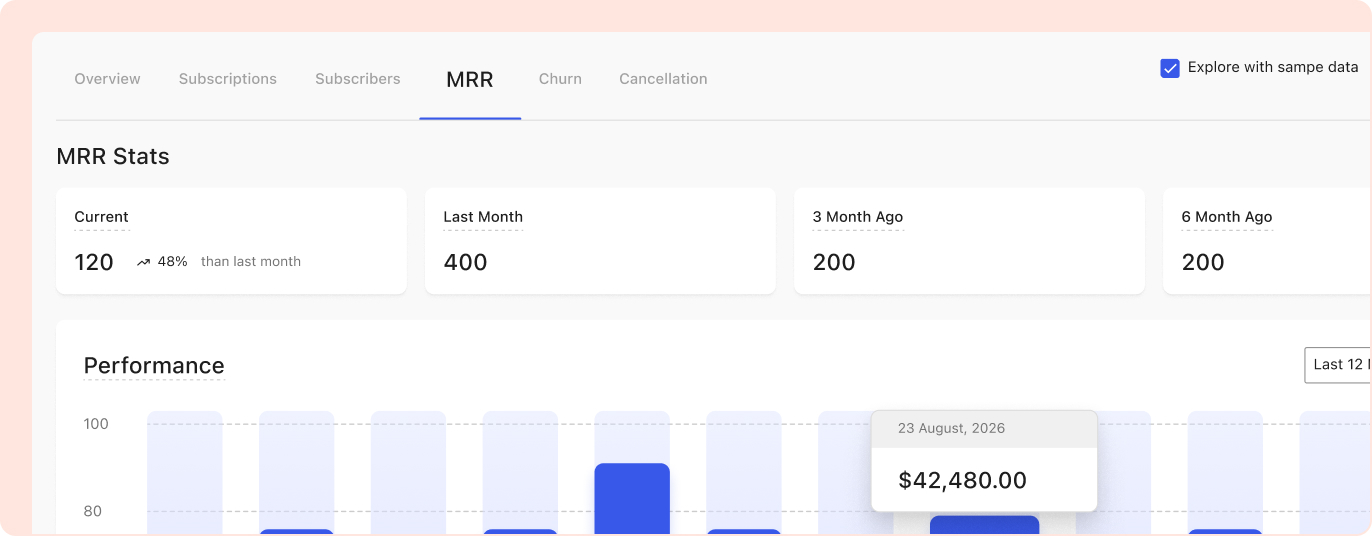Switch to the Overview tab
This screenshot has width=1372, height=536.
click(x=107, y=79)
